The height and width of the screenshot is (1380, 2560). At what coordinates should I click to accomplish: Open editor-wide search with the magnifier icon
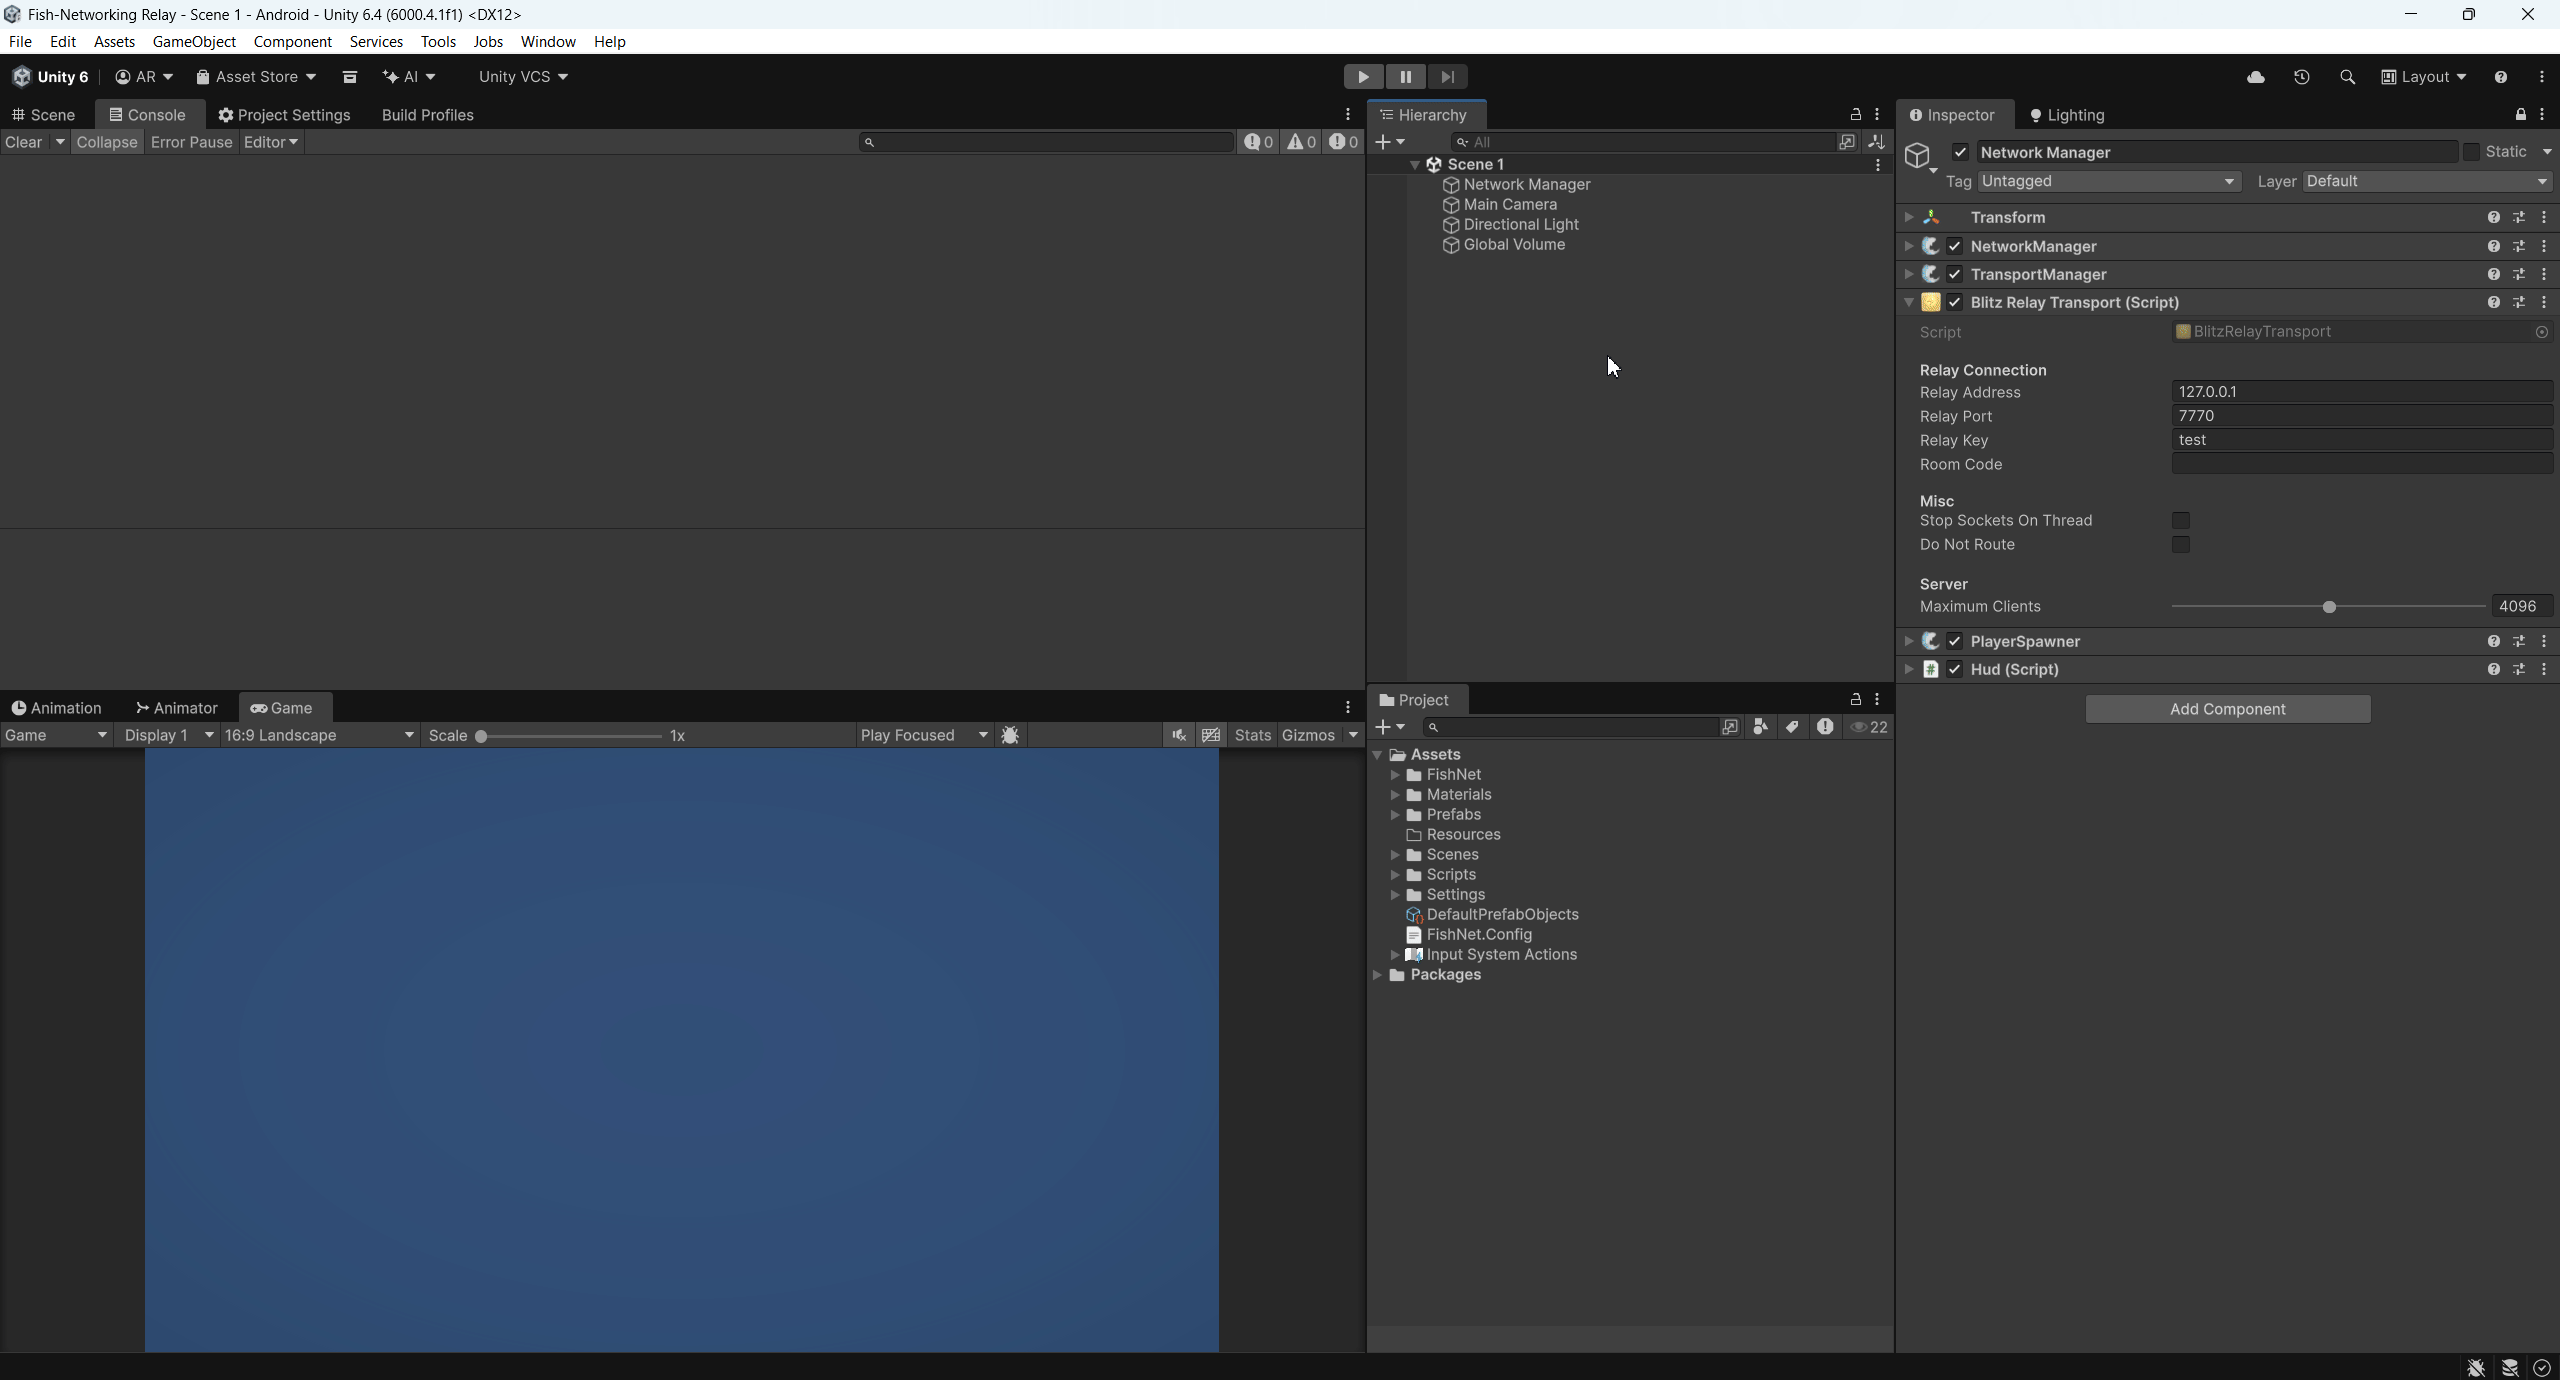(x=2348, y=77)
